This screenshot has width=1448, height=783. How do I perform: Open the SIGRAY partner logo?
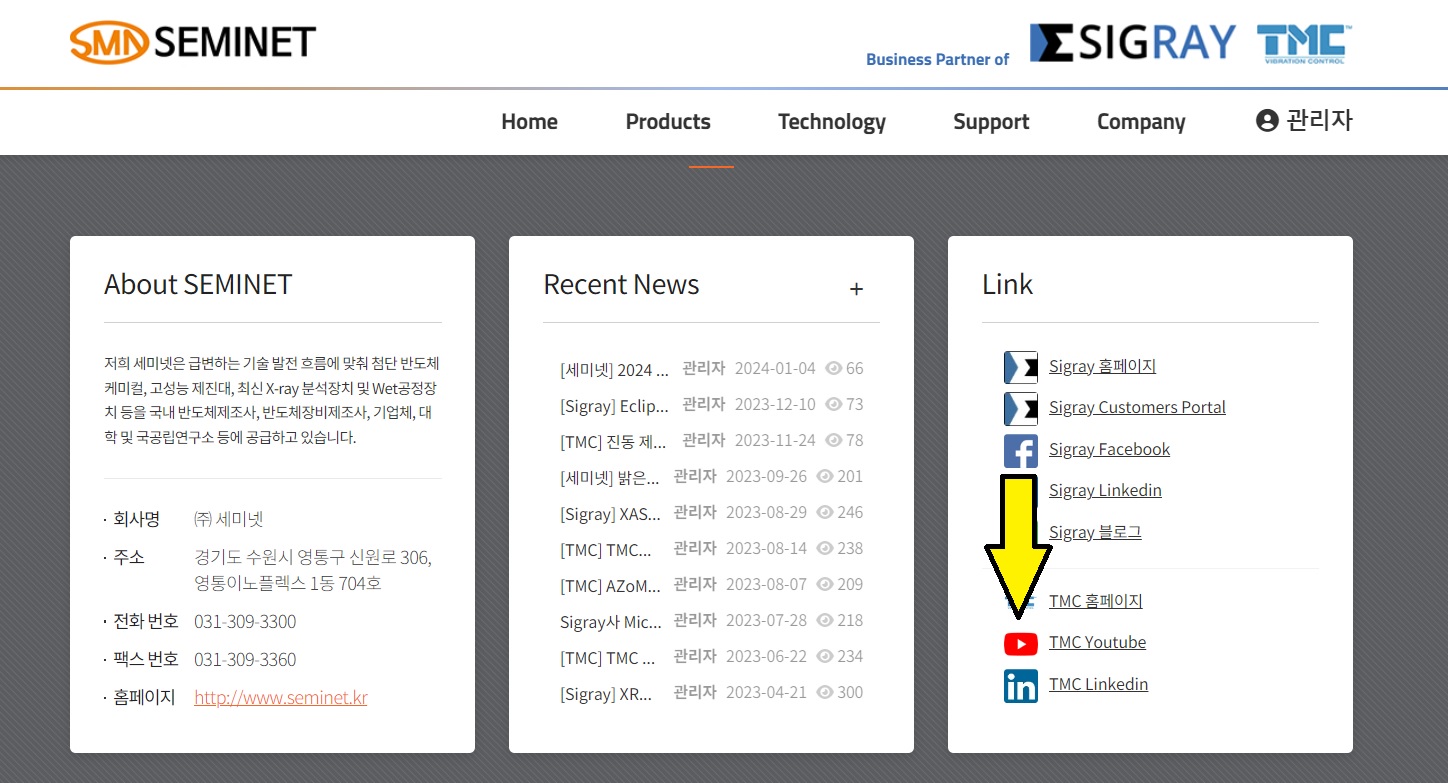(x=1133, y=44)
